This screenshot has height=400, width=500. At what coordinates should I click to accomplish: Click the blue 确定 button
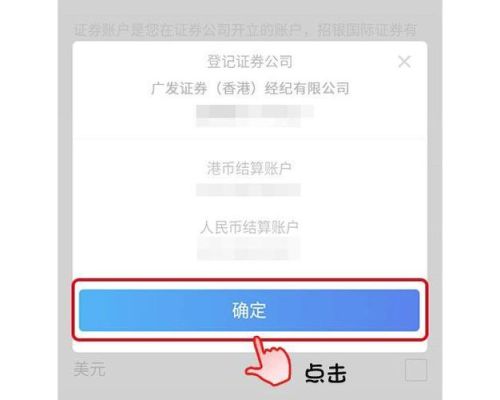249,310
